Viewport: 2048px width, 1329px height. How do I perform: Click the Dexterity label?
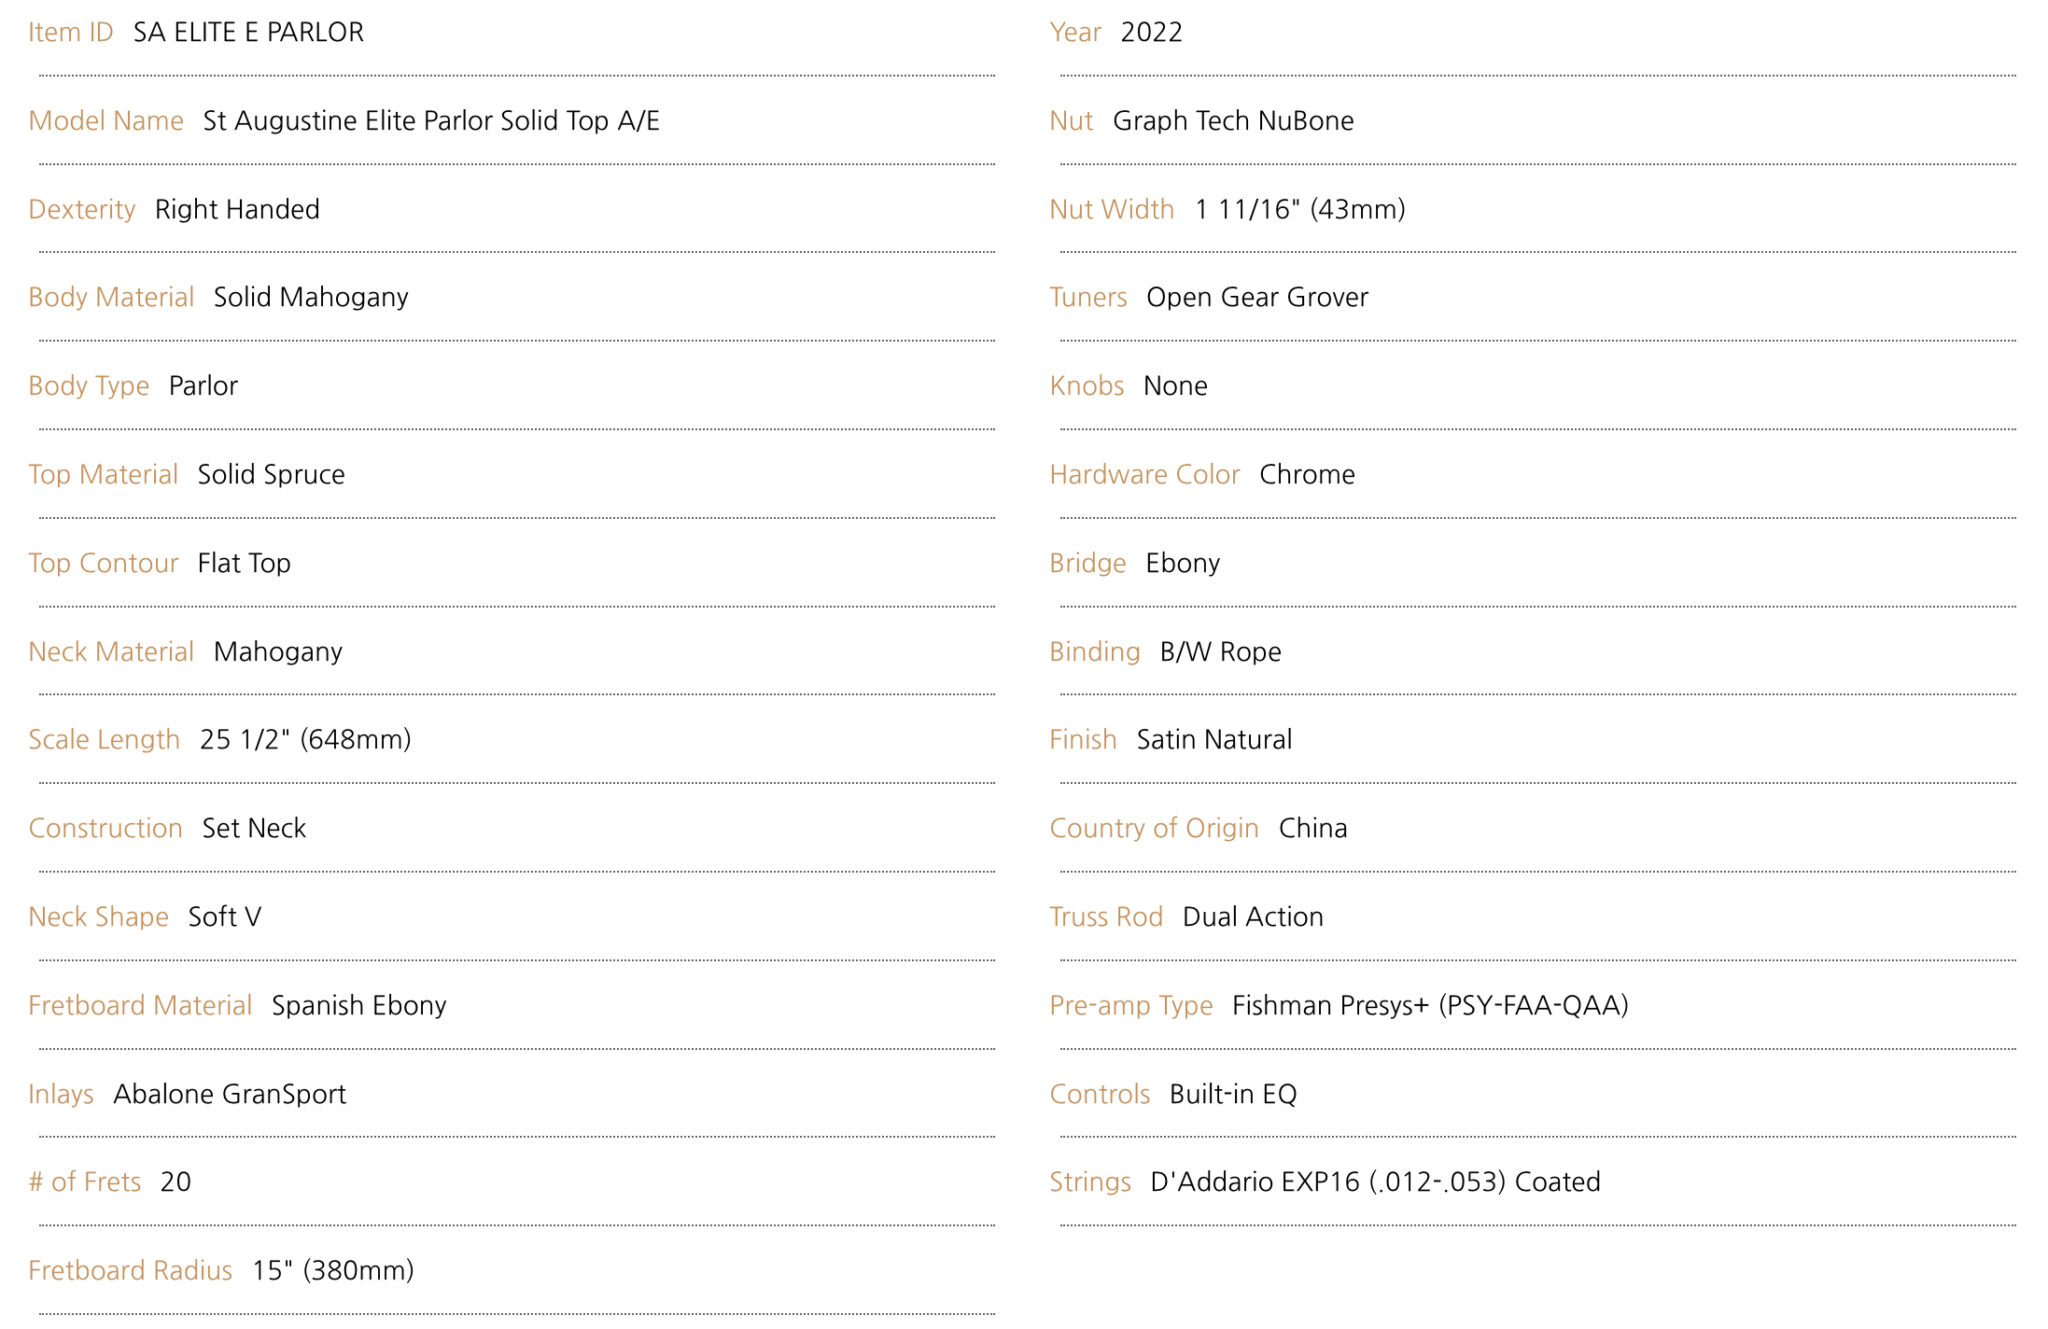tap(82, 209)
